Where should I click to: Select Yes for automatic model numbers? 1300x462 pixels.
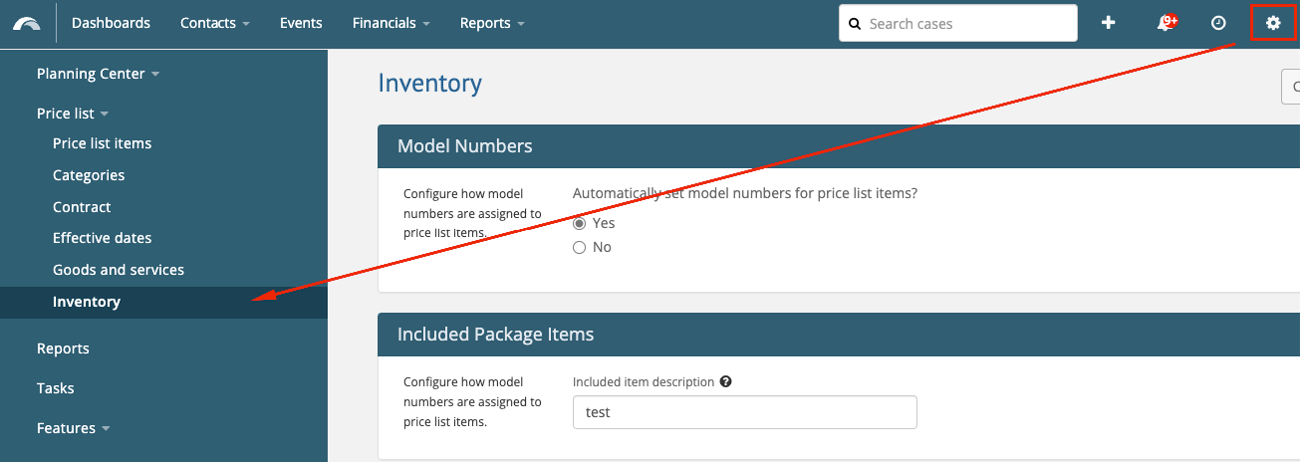[579, 223]
